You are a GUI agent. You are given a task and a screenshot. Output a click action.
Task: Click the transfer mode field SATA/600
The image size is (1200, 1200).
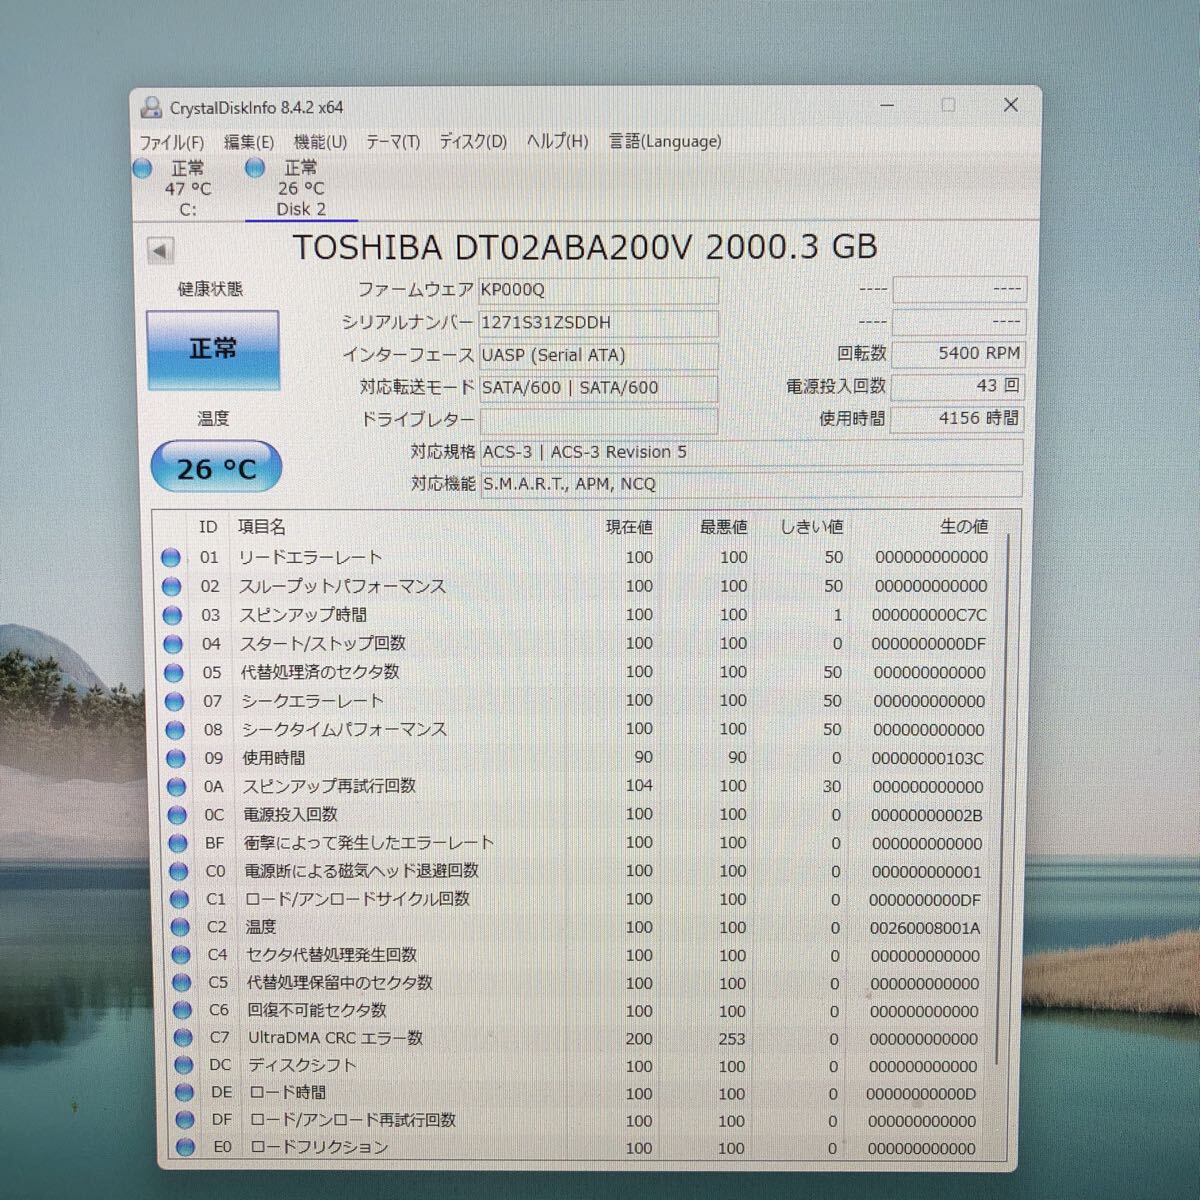click(598, 388)
